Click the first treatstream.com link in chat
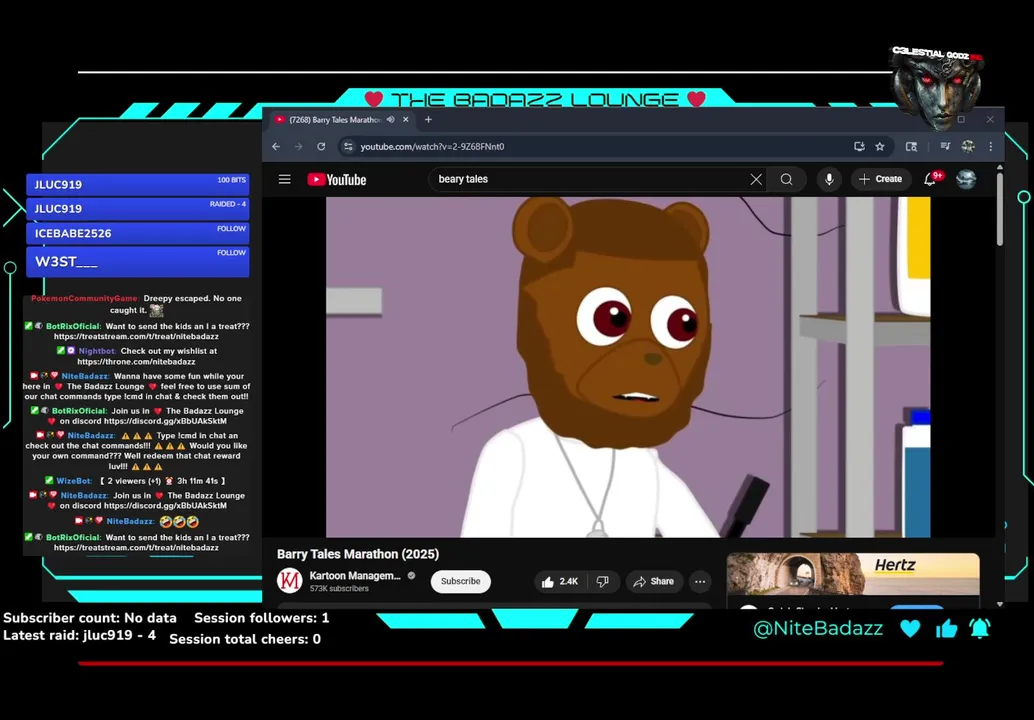1034x720 pixels. pos(136,337)
